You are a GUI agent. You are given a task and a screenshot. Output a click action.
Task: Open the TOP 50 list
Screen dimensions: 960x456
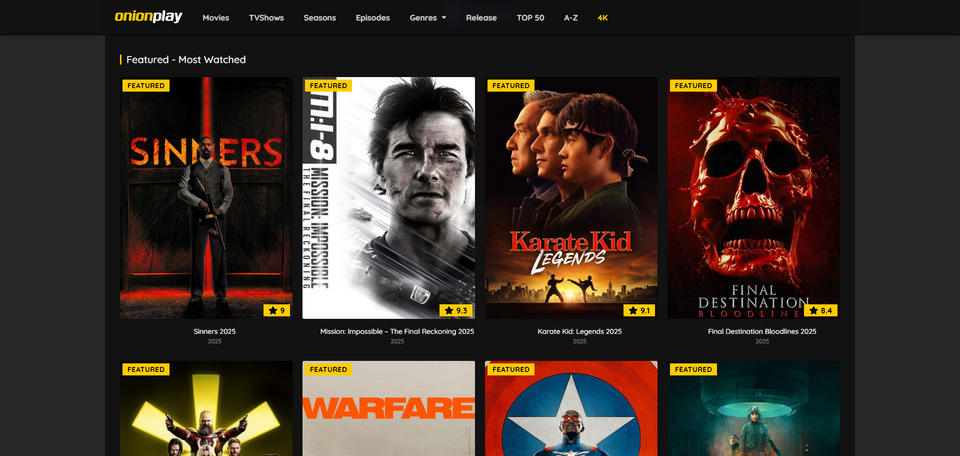[530, 18]
